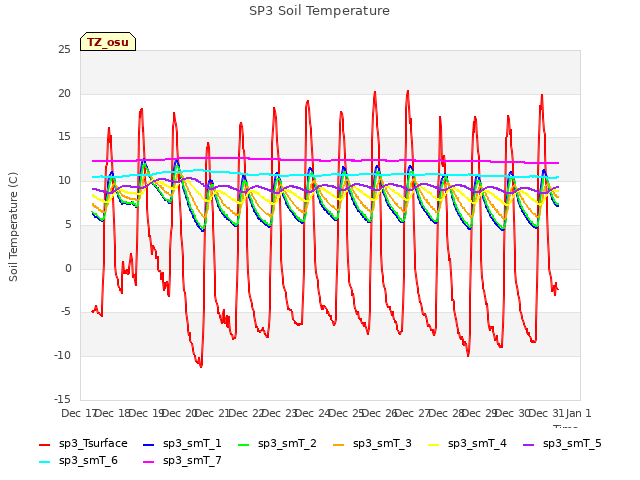640x480 pixels.
Task: Select the sp3_smT_1 legend label
Action: pos(192,444)
